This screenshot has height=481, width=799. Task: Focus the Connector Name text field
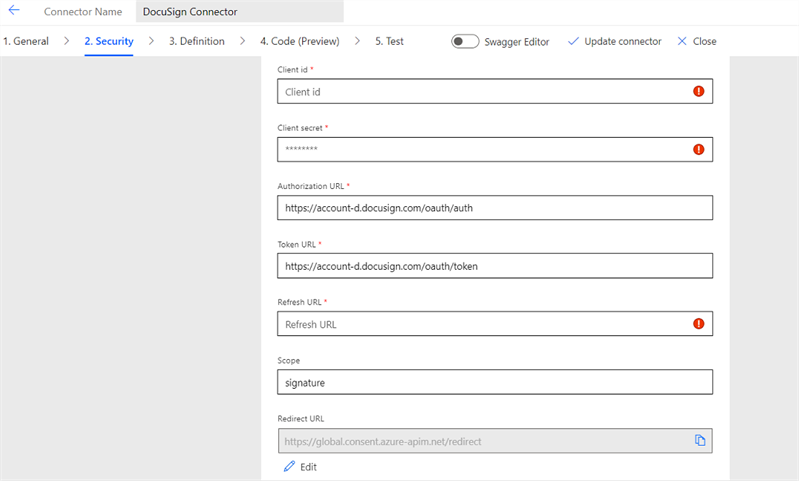pyautogui.click(x=239, y=12)
